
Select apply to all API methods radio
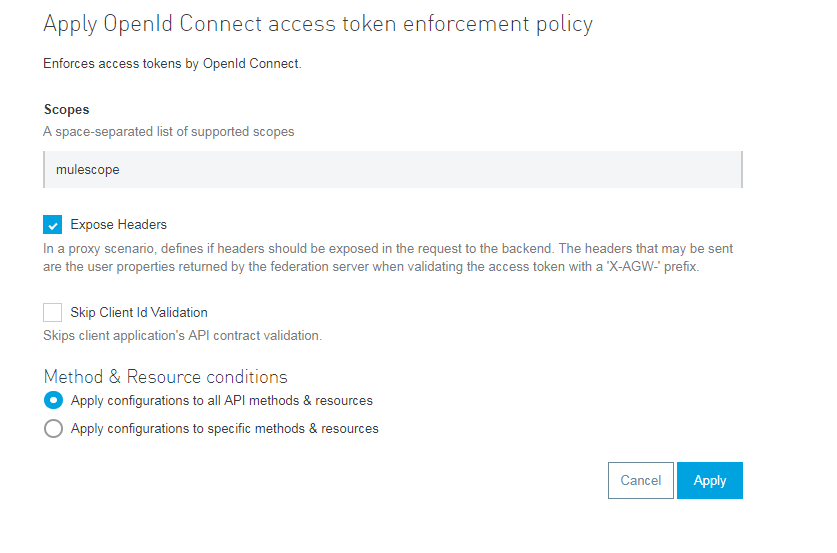53,401
